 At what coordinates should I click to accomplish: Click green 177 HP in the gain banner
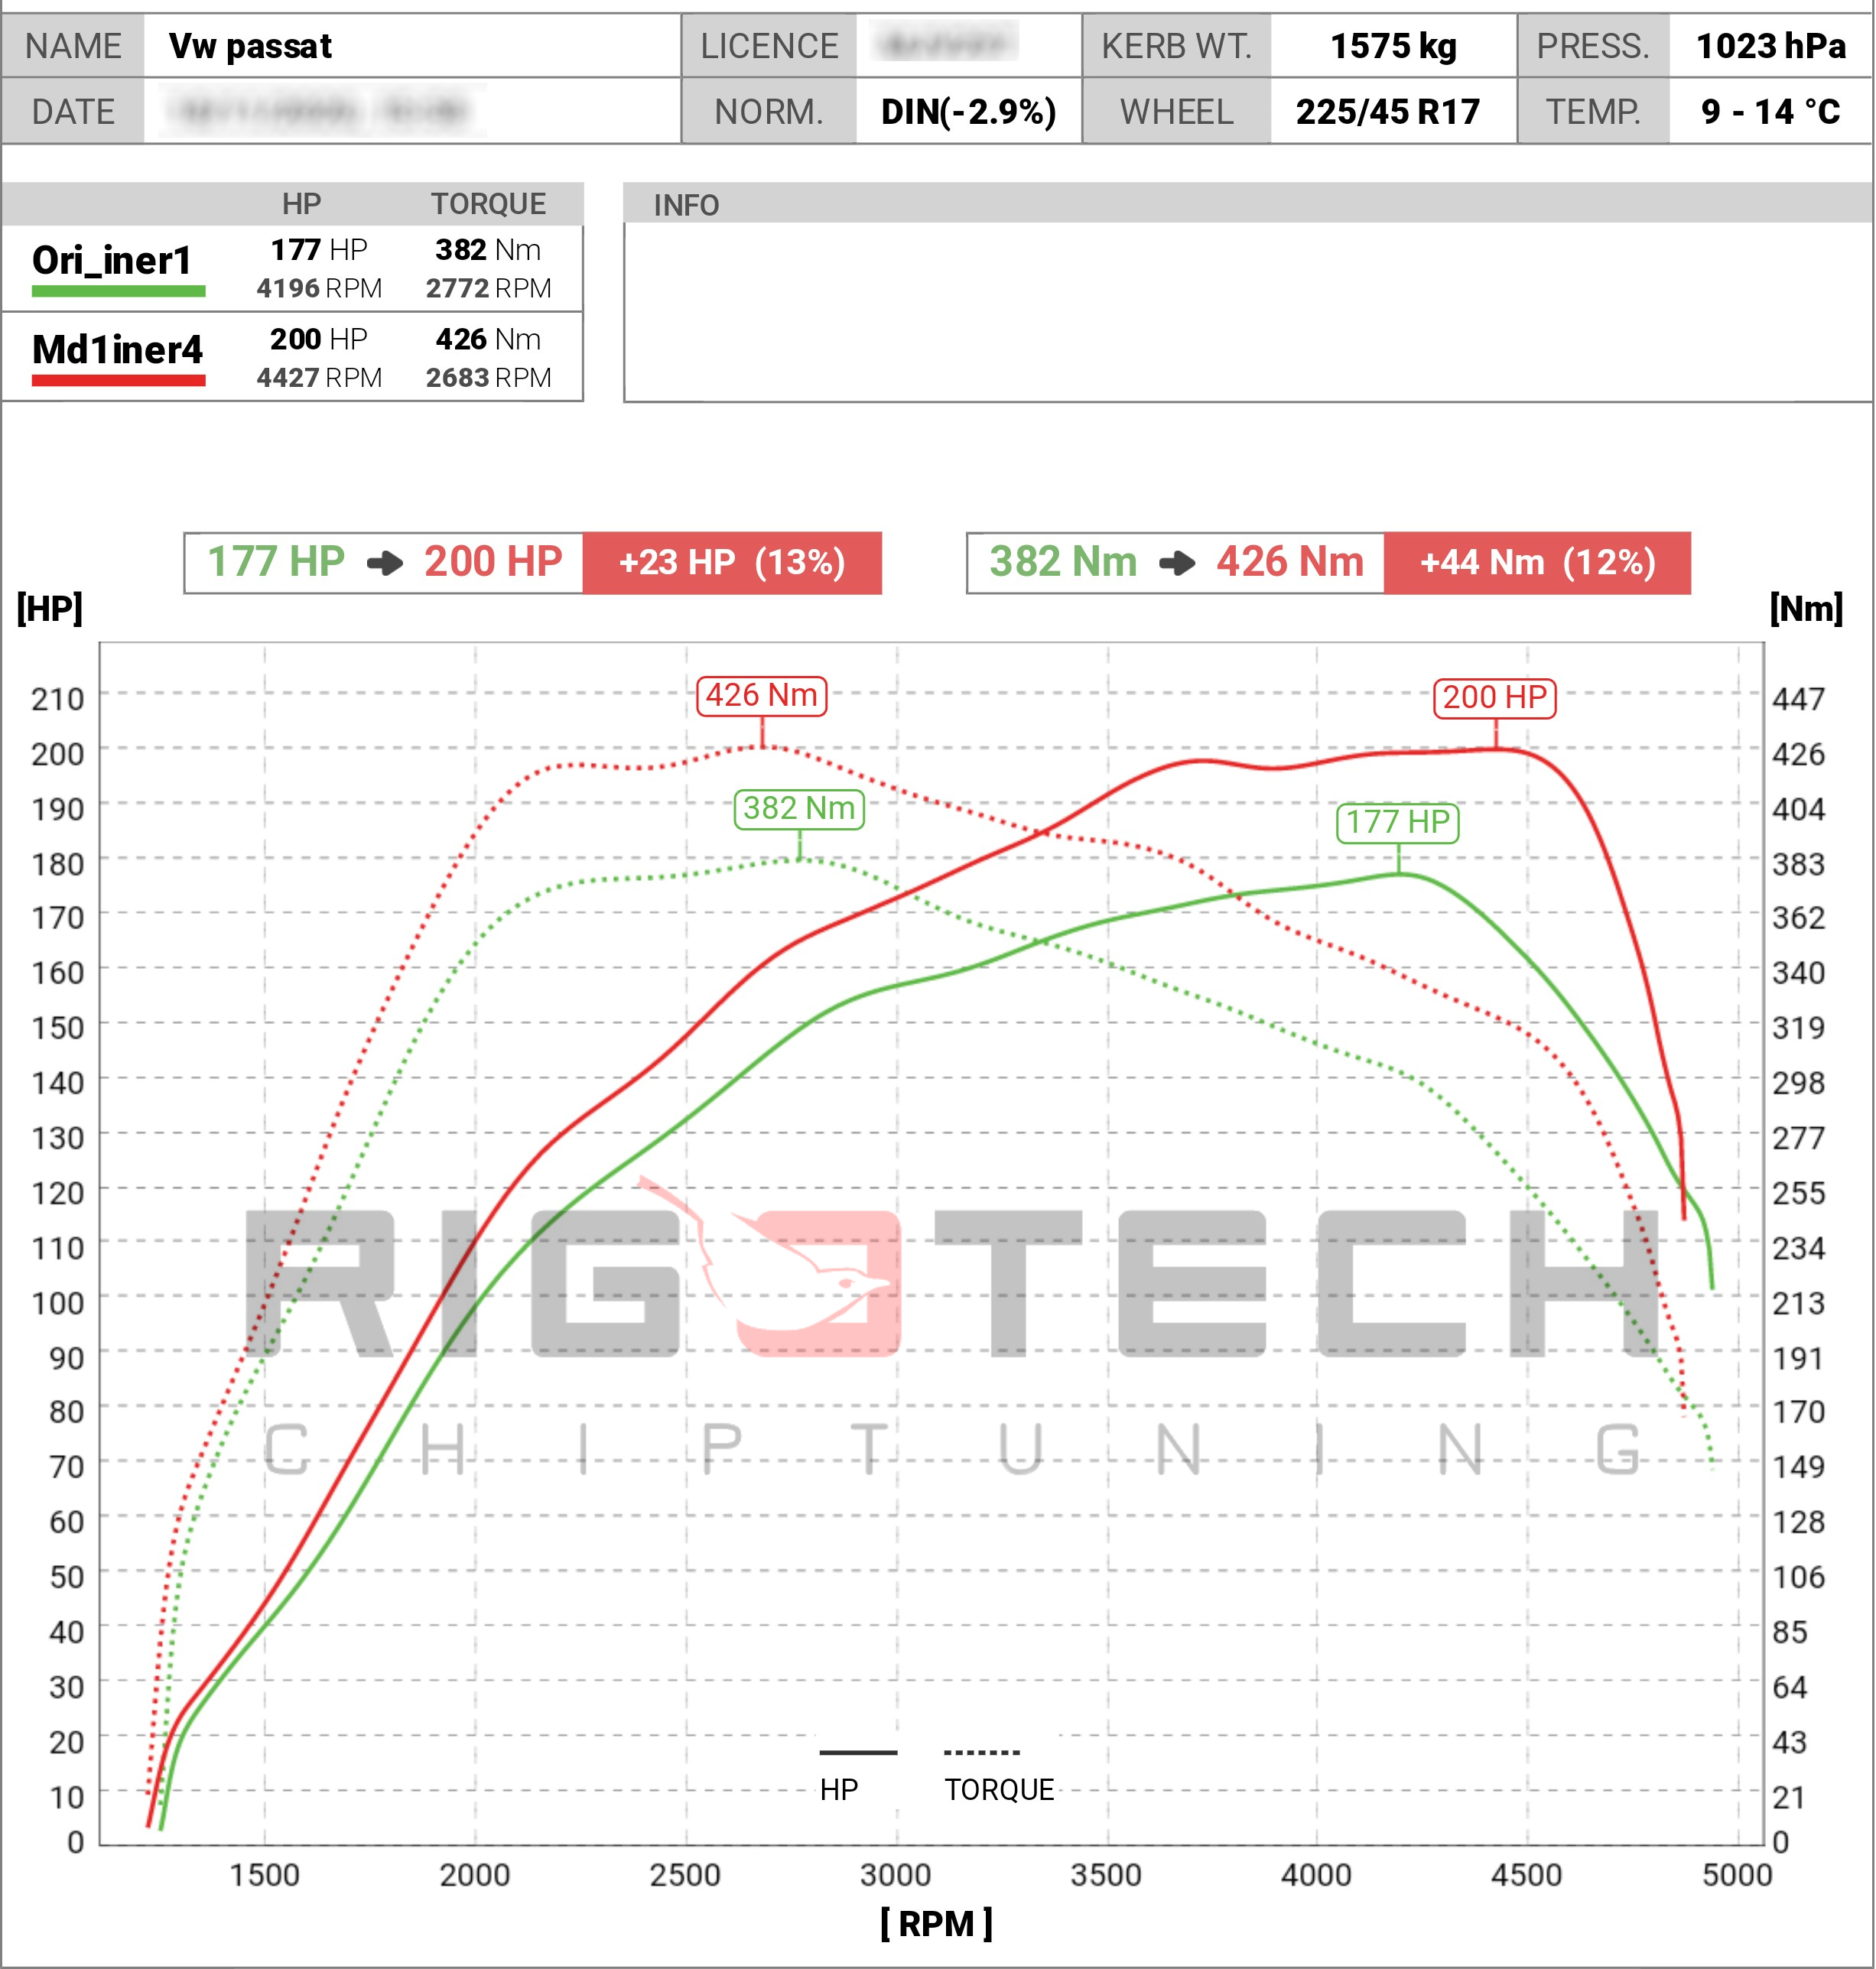[276, 562]
